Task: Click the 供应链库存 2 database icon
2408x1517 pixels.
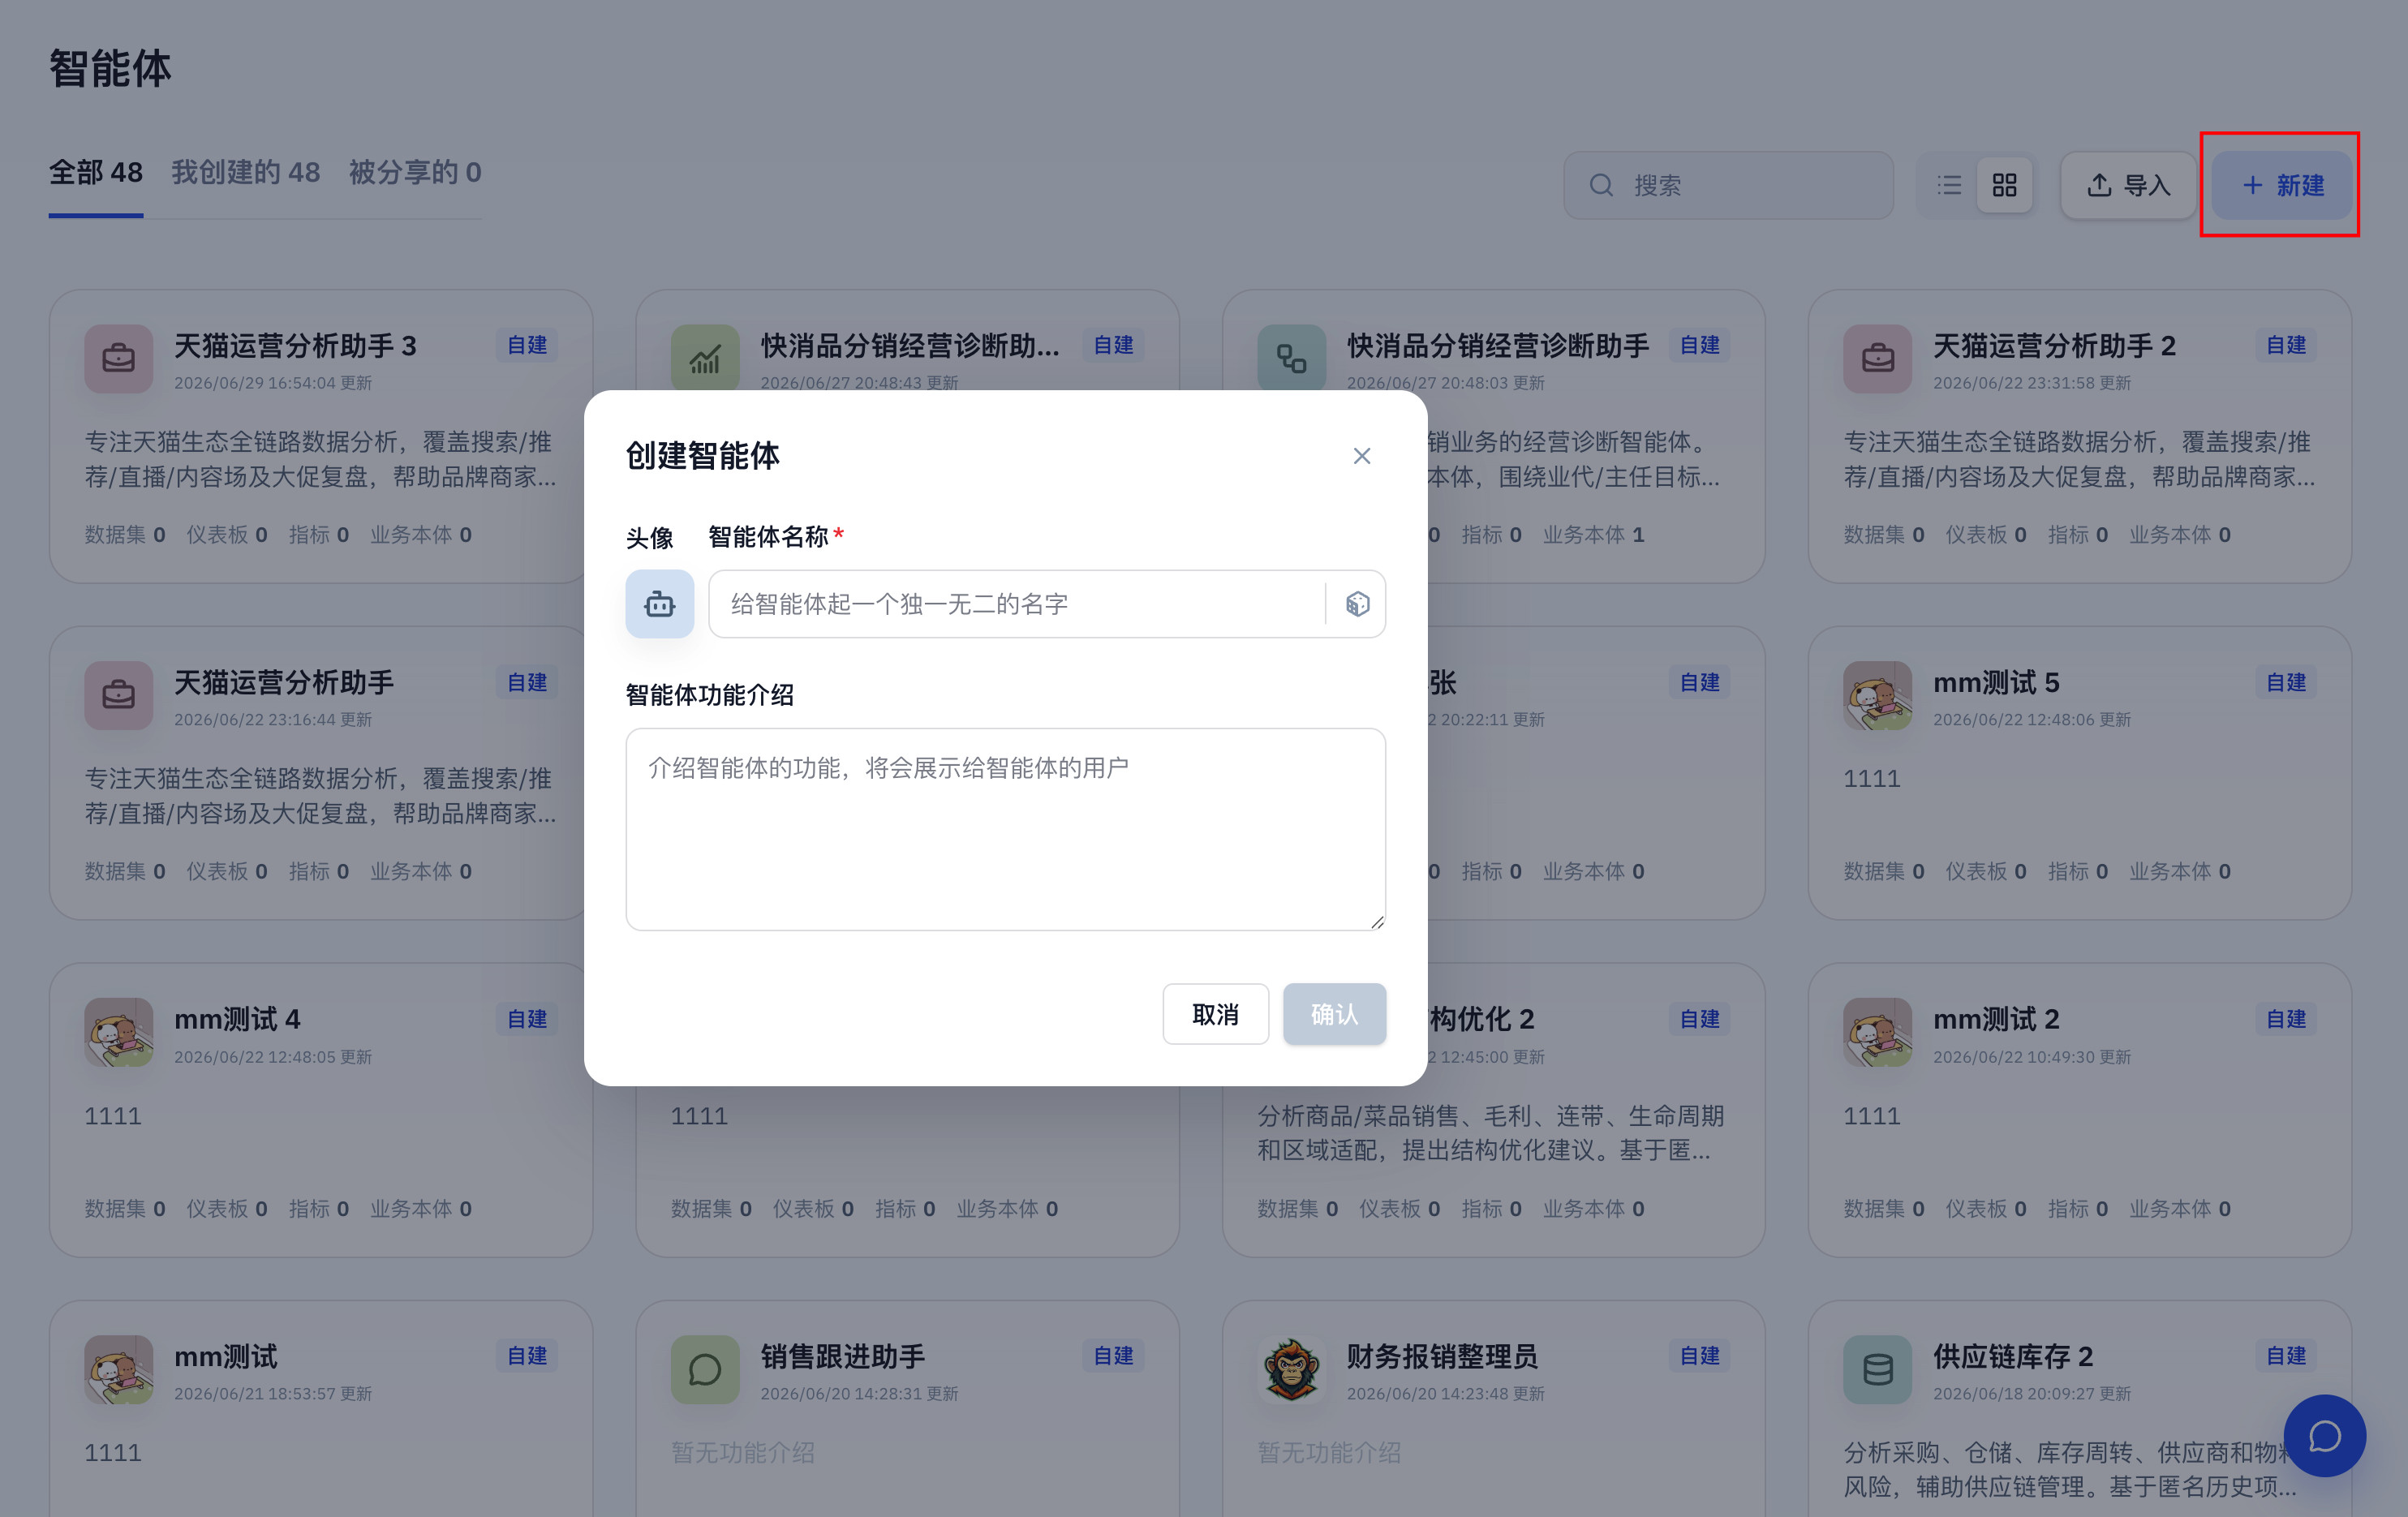Action: tap(1877, 1369)
